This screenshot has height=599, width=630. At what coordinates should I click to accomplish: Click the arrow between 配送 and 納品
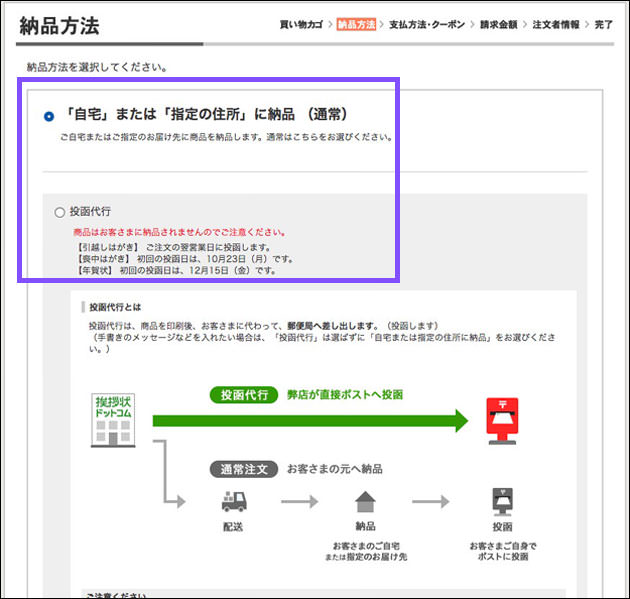point(300,501)
